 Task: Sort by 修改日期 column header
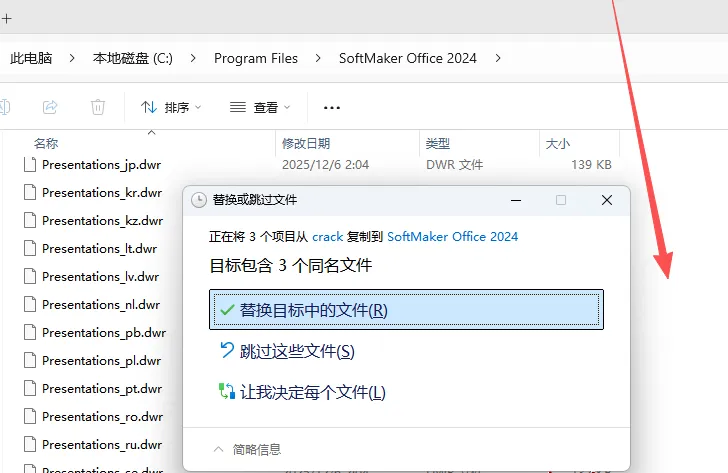click(x=306, y=144)
